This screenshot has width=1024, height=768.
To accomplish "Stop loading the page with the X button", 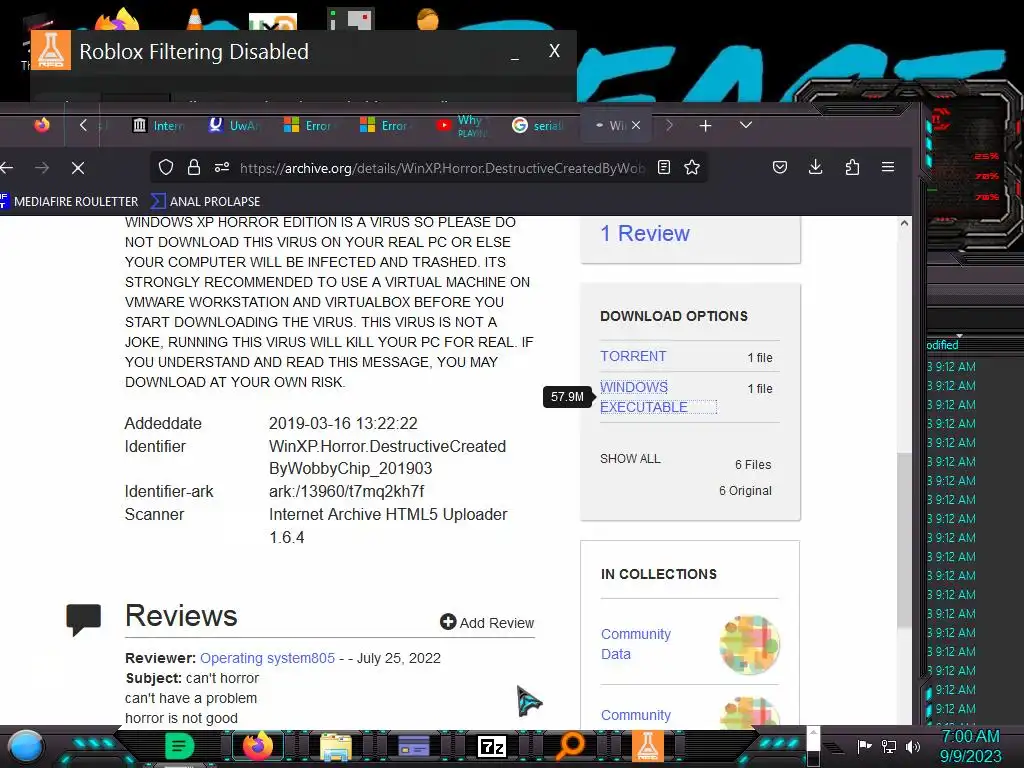I will coord(78,168).
